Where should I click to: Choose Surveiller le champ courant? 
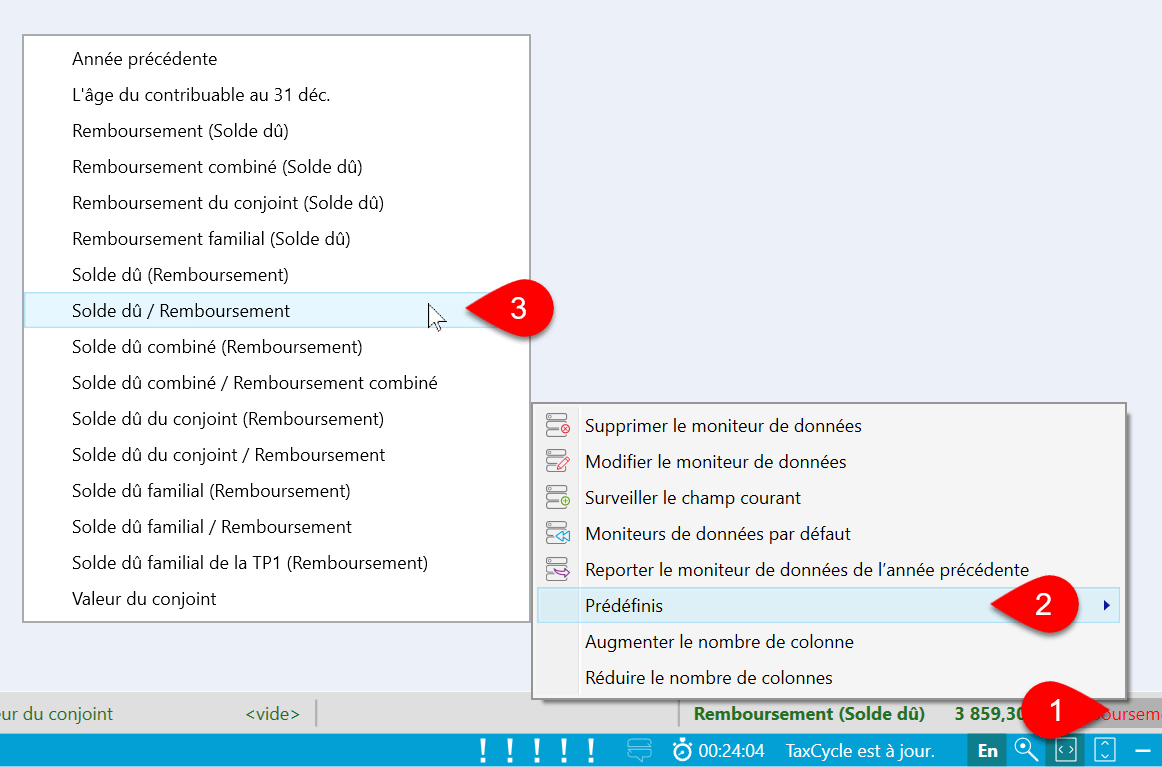[830, 498]
